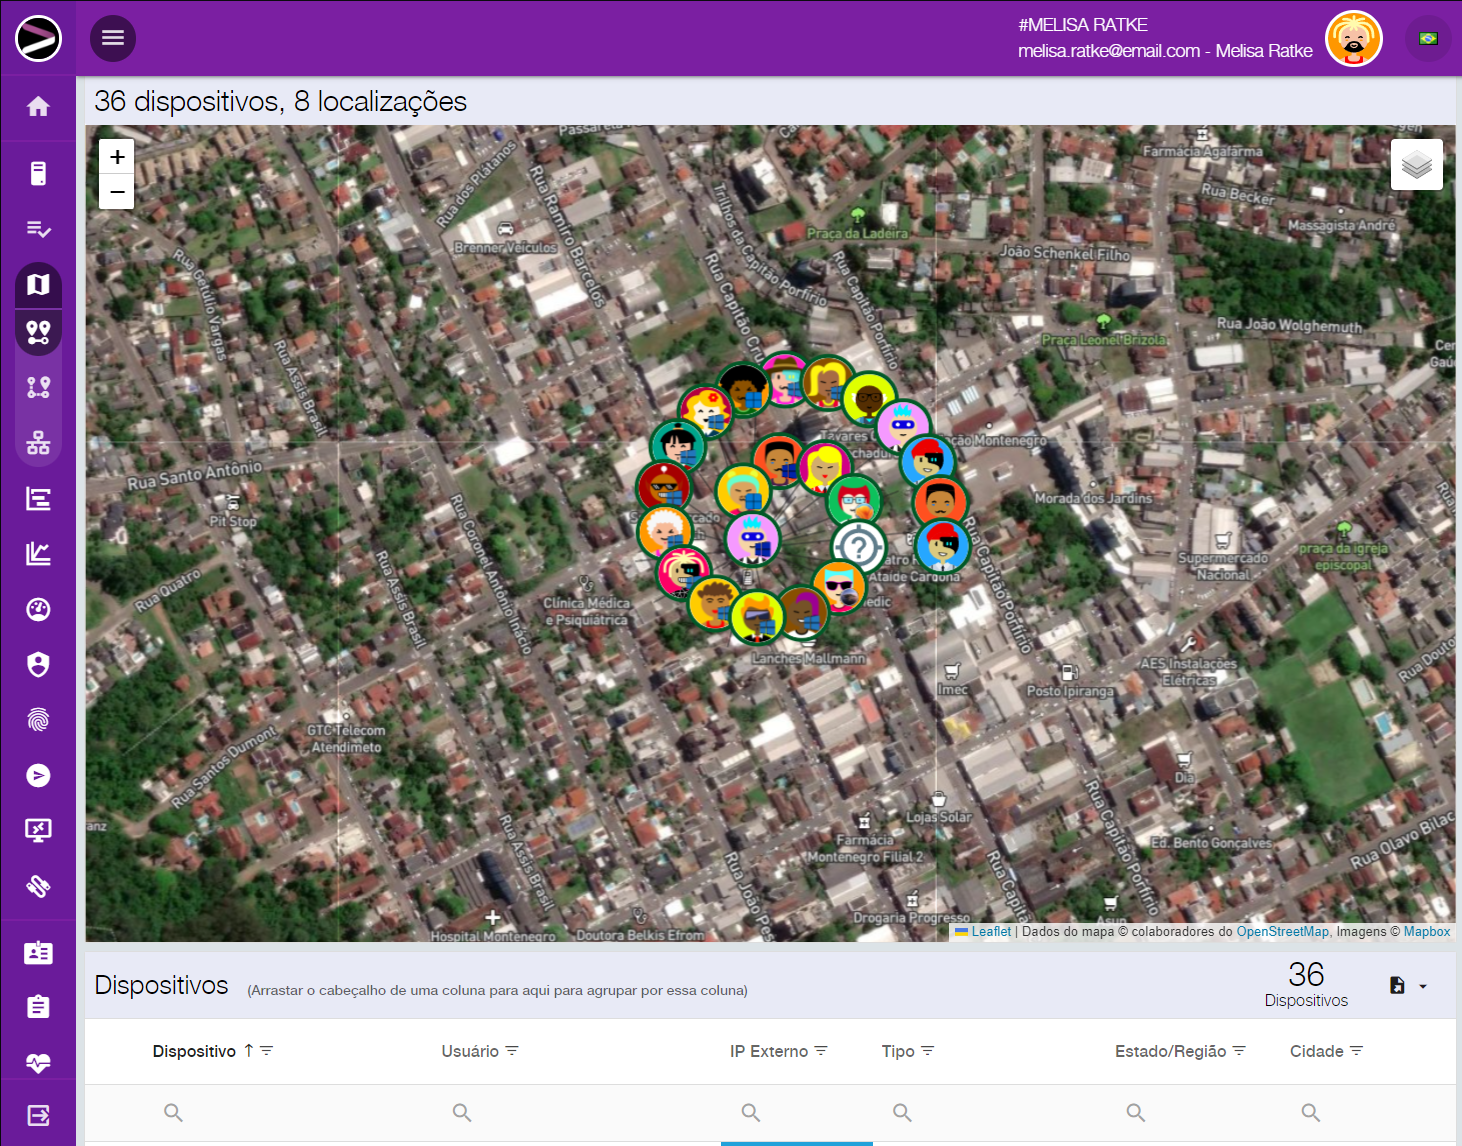Image resolution: width=1462 pixels, height=1146 pixels.
Task: Open the Brazil flag language selector
Action: click(1428, 39)
